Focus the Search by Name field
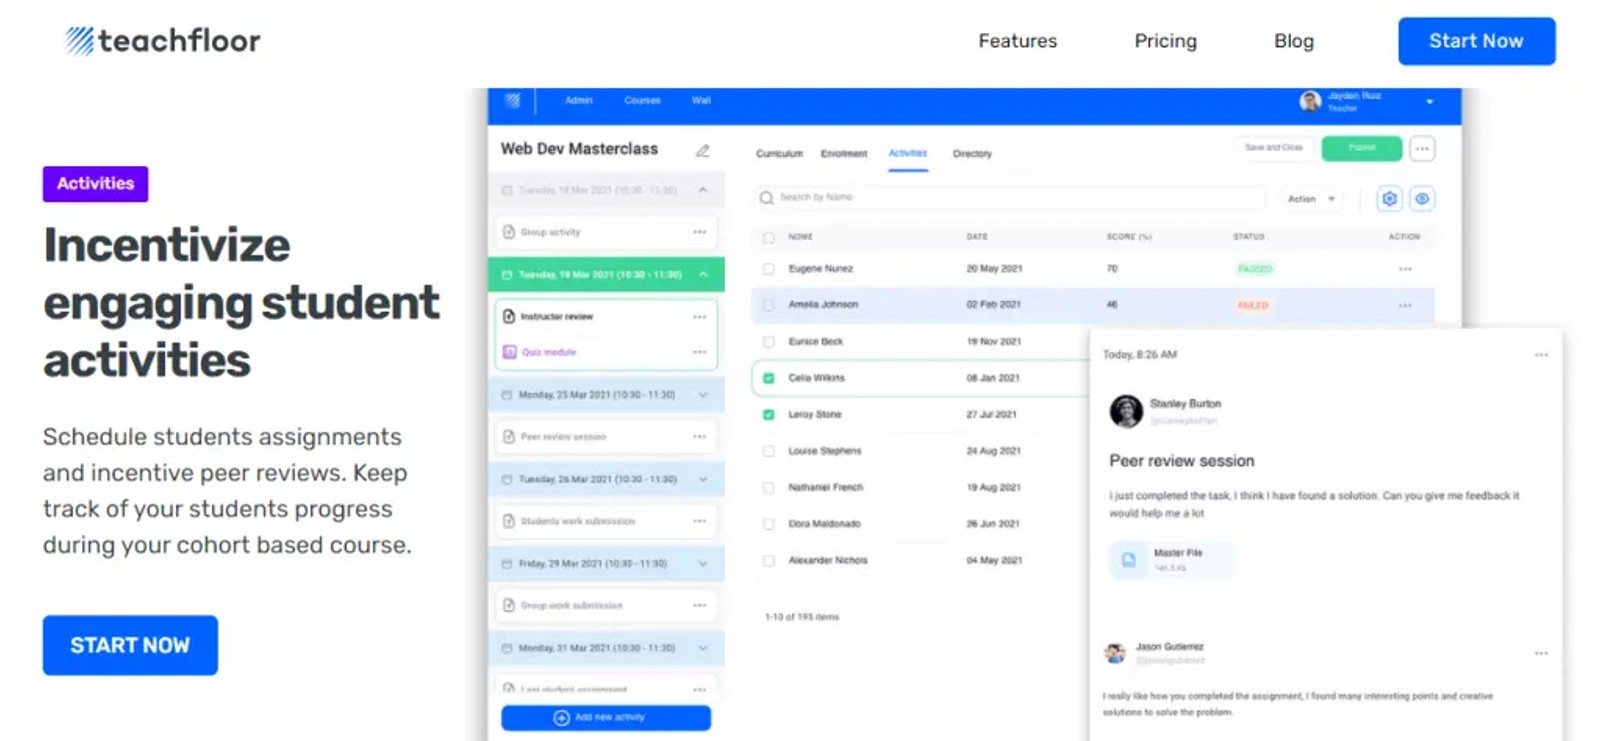Screen dimensions: 1600x741 click(x=1010, y=198)
